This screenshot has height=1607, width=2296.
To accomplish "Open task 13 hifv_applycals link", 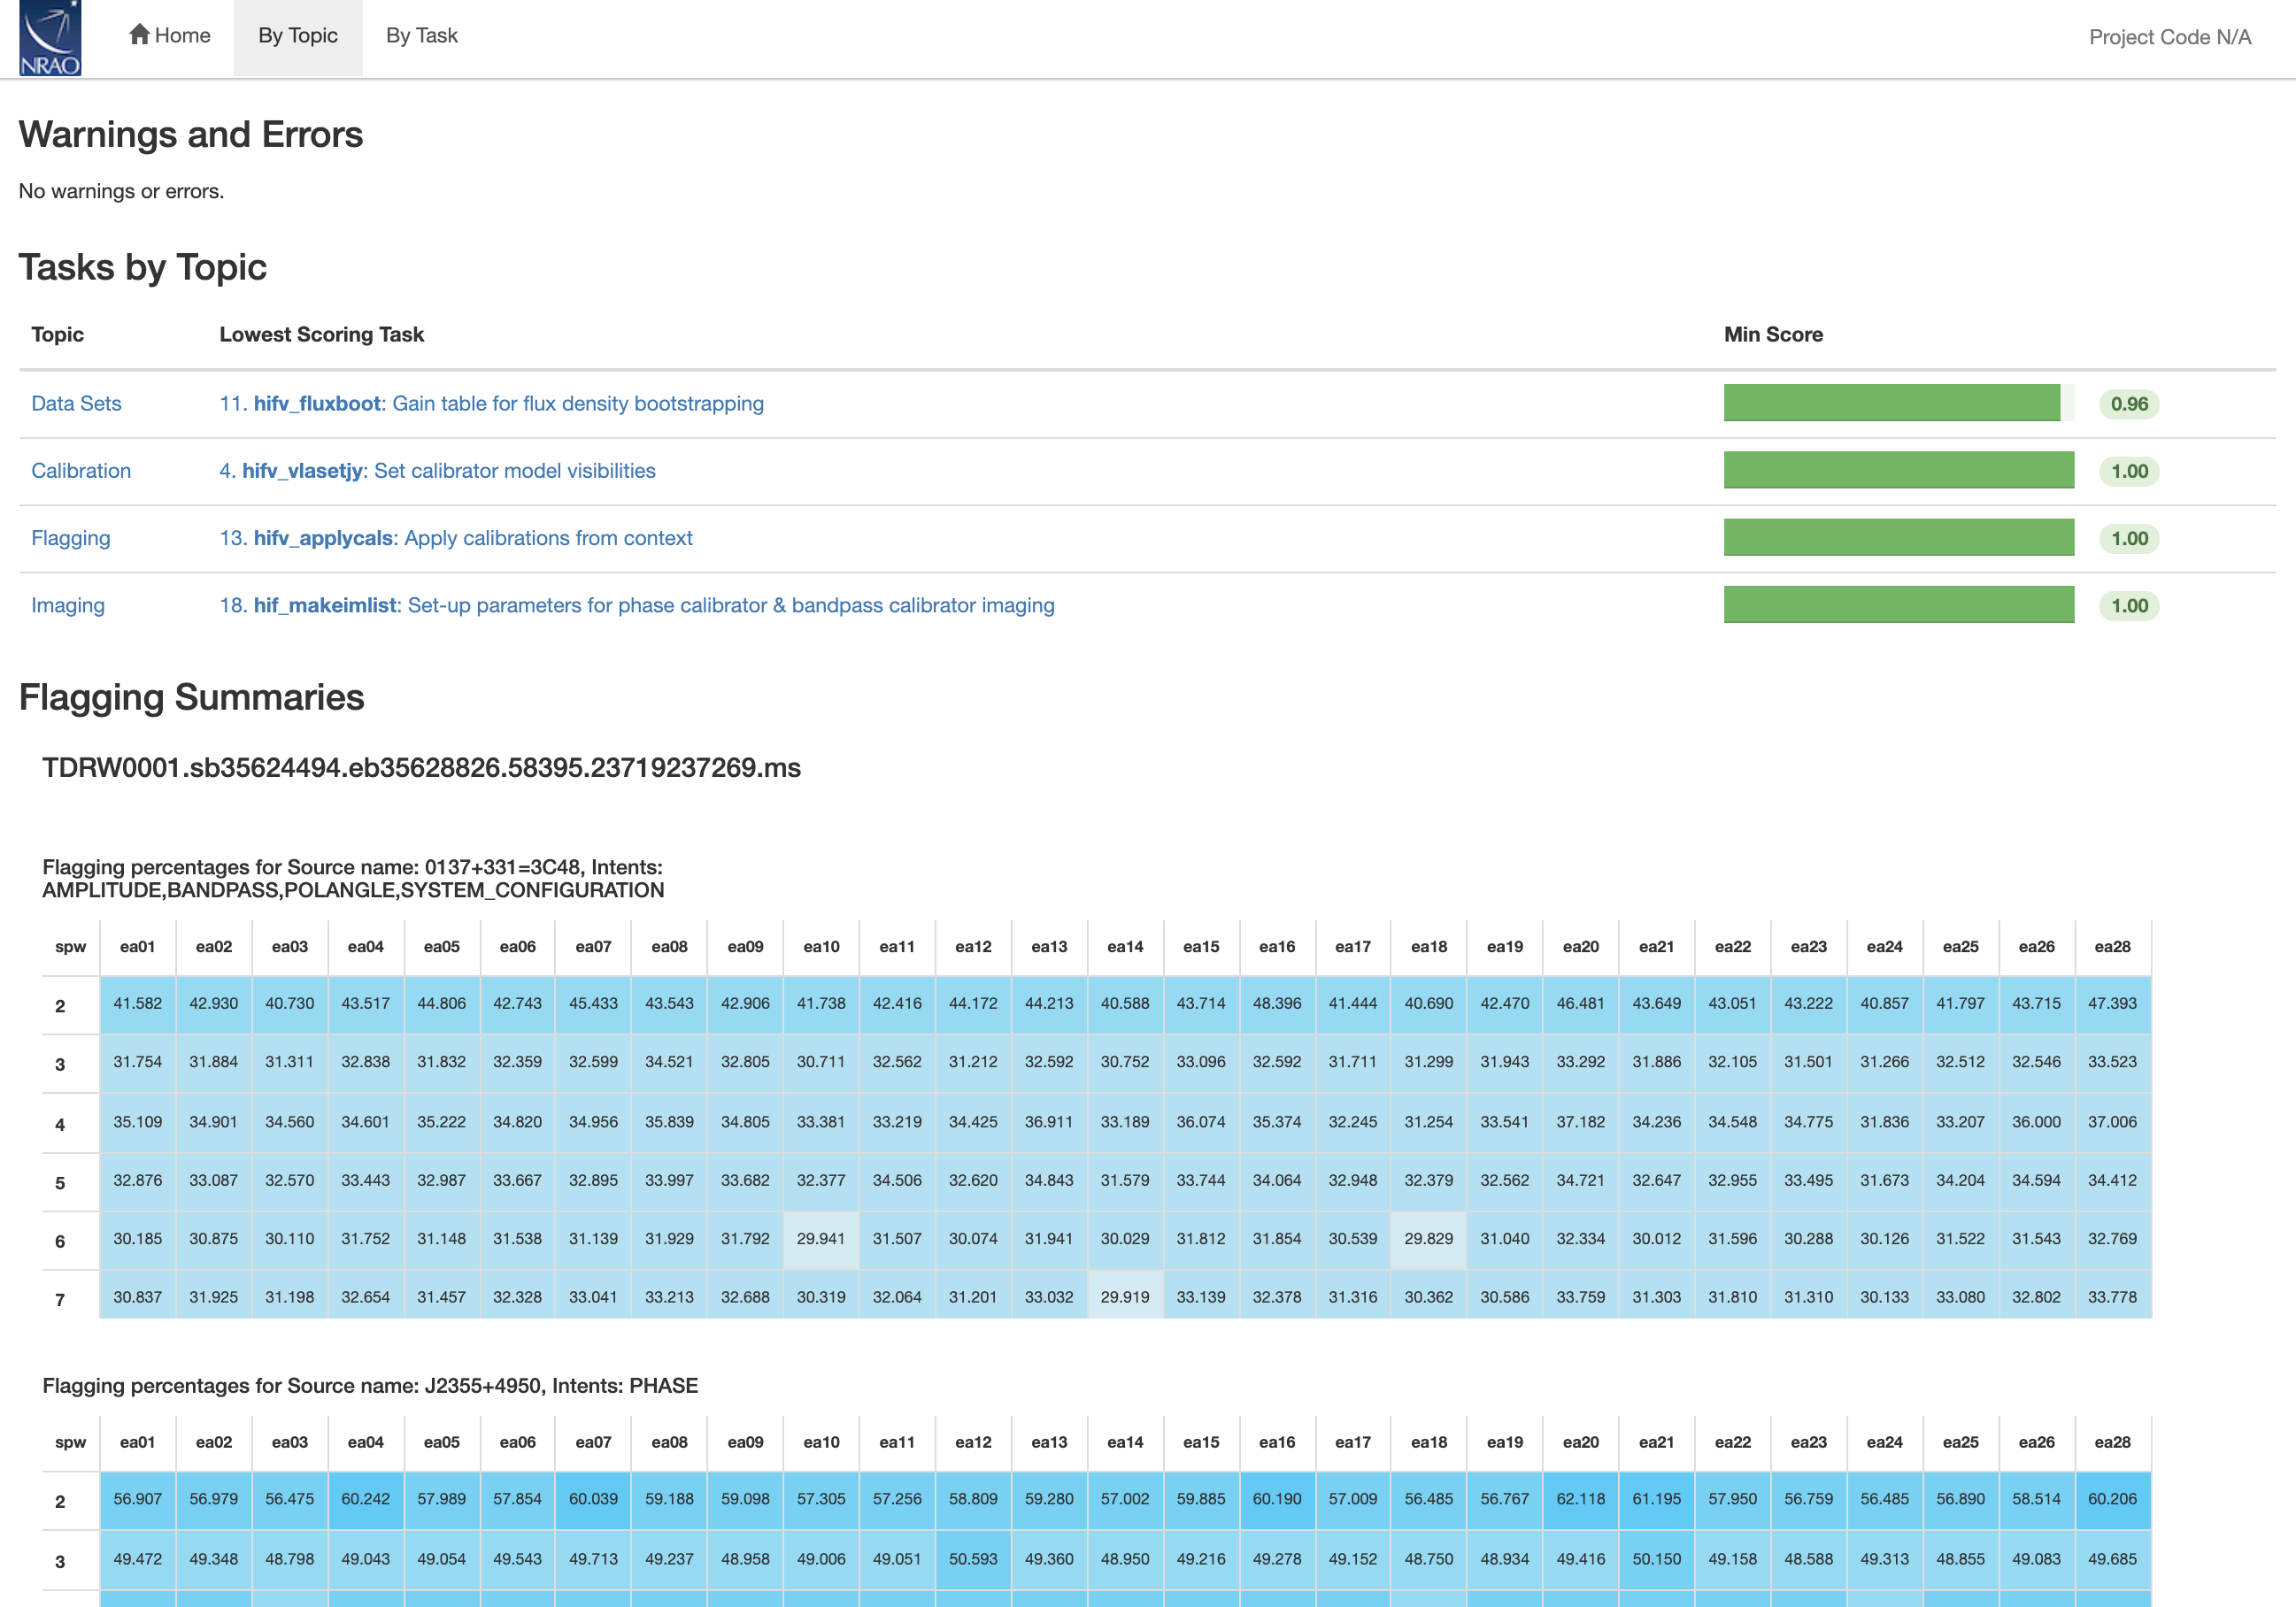I will point(455,537).
